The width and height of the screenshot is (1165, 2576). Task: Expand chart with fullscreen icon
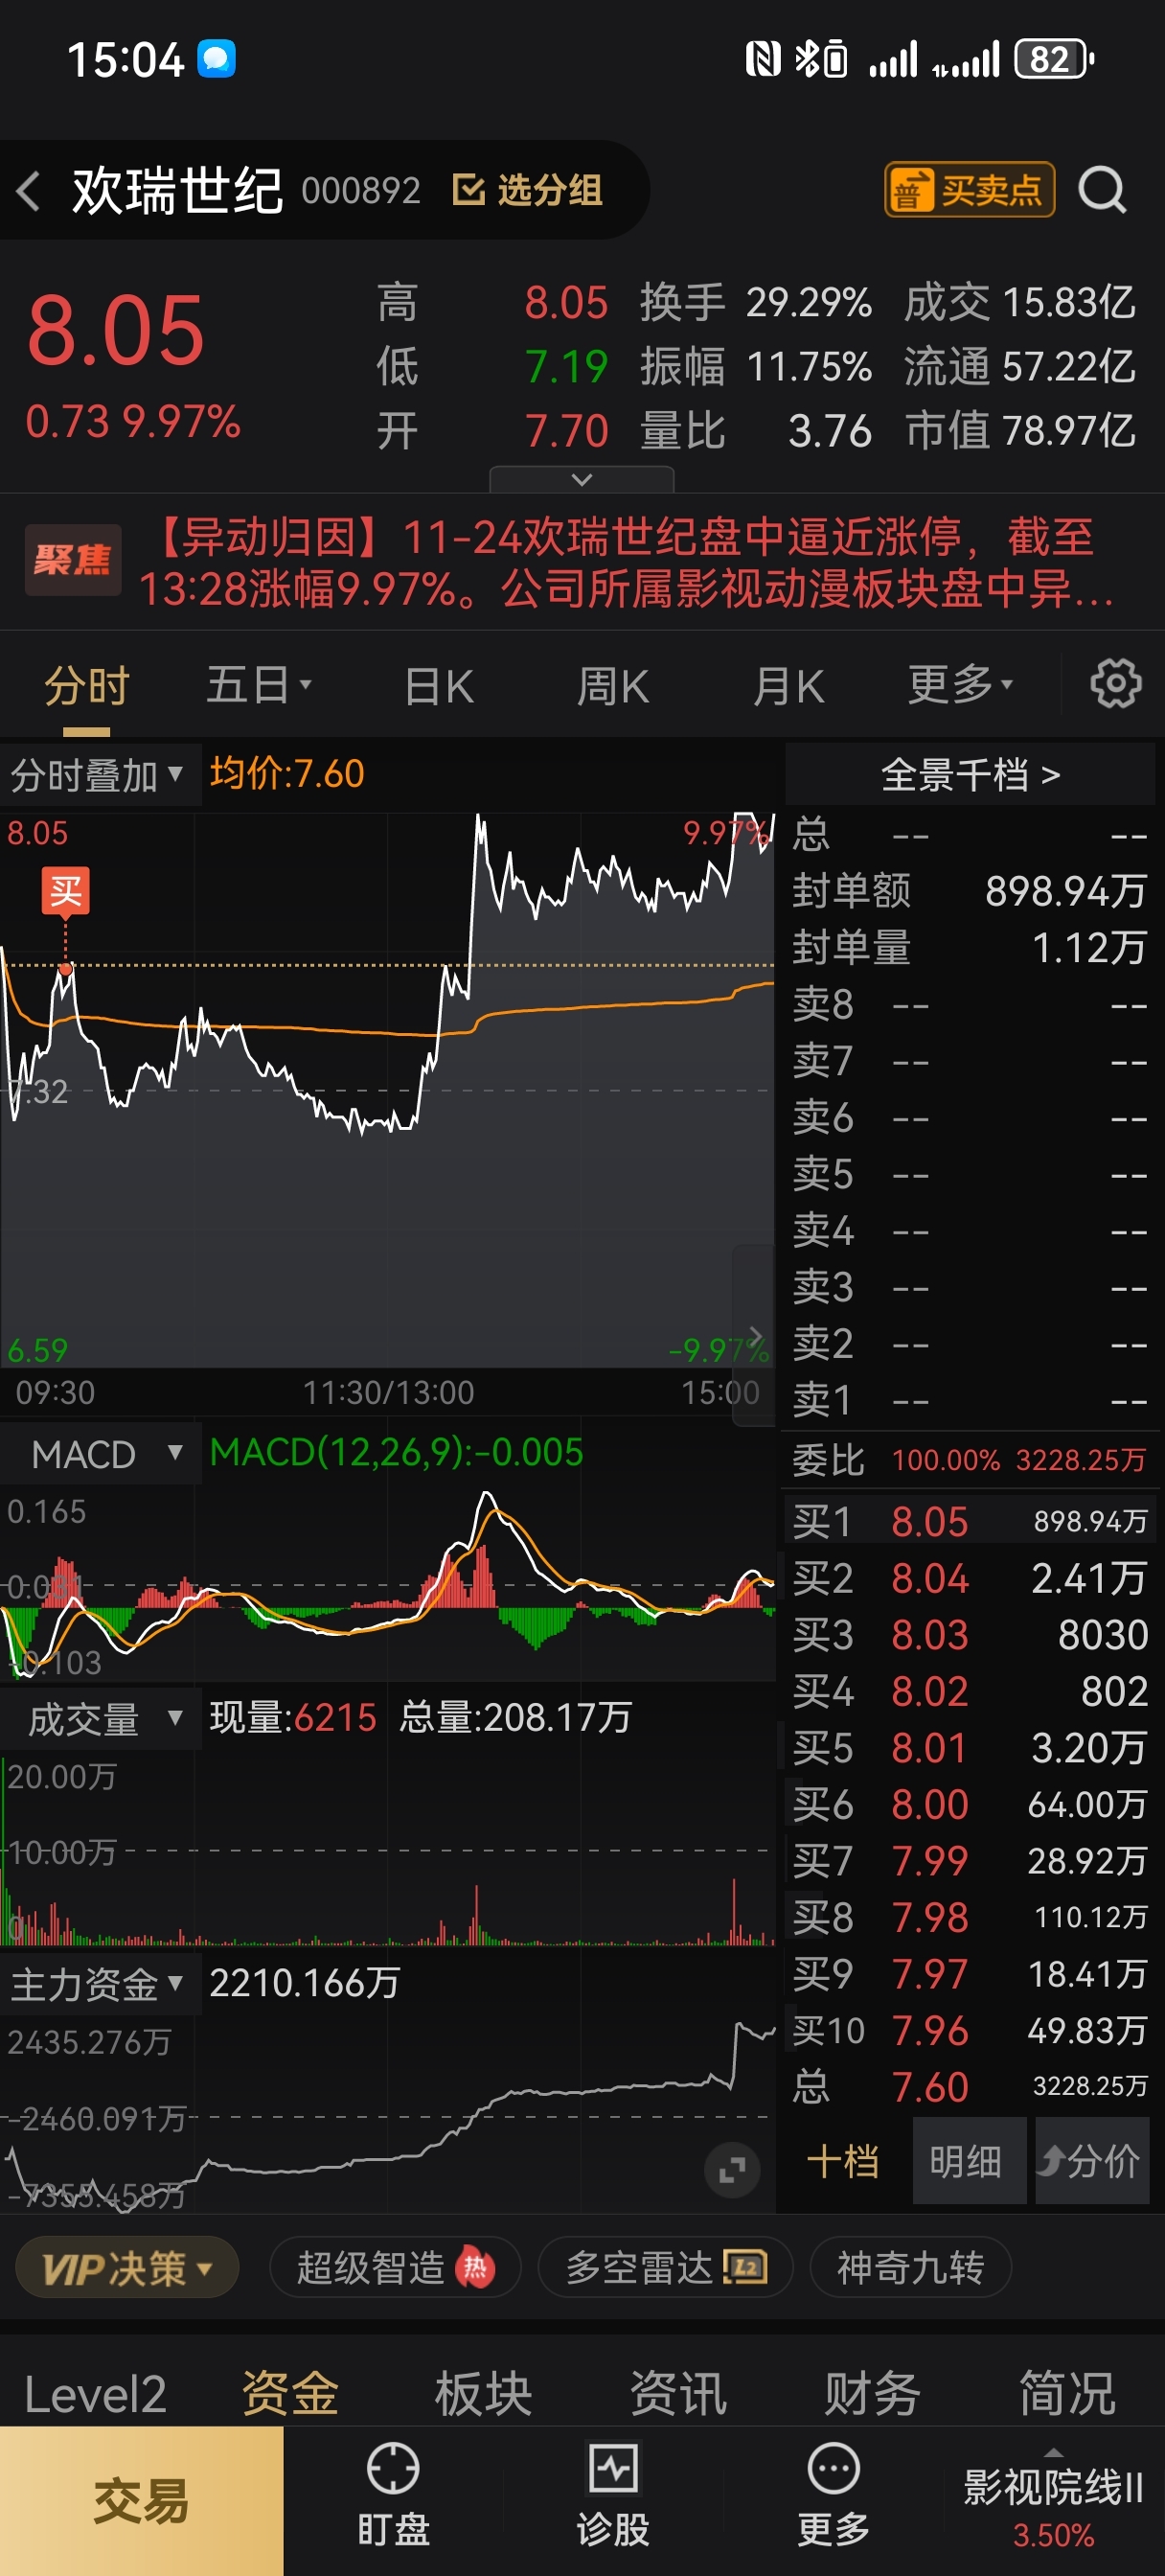pos(731,2170)
